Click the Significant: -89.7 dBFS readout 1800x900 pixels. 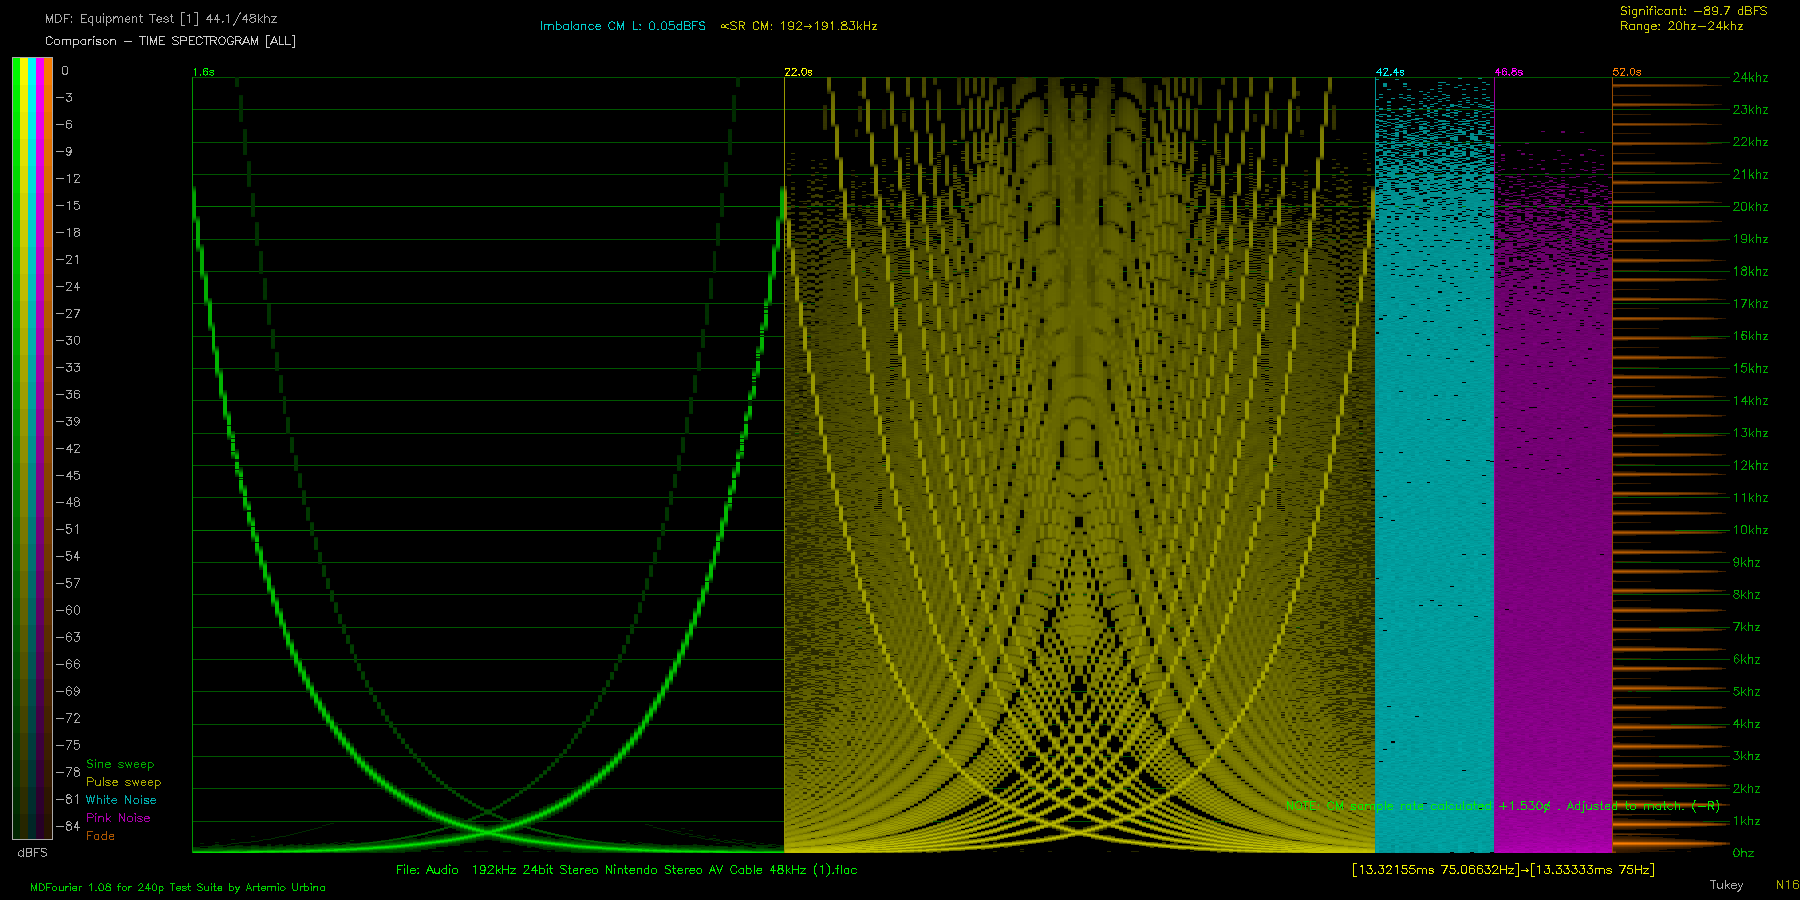[1693, 11]
